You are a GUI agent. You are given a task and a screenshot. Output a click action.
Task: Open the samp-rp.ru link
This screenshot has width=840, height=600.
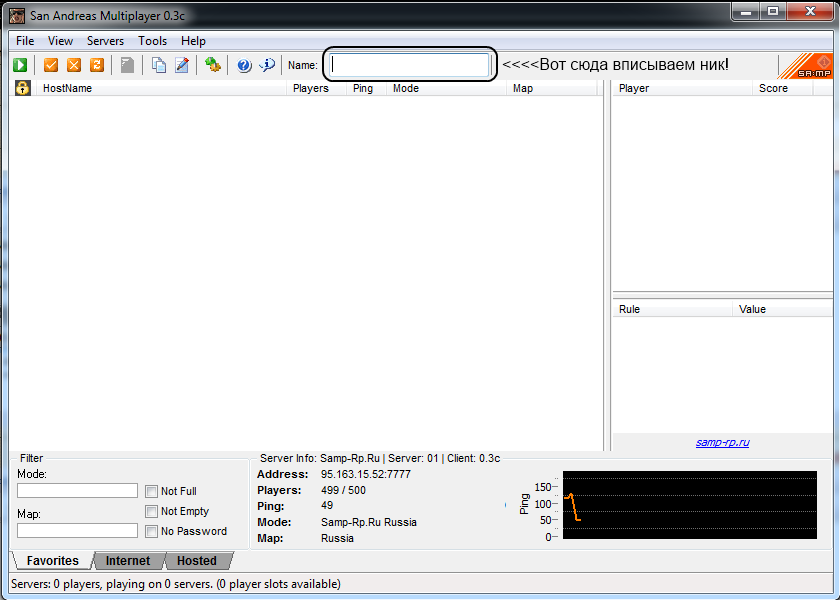(x=723, y=442)
